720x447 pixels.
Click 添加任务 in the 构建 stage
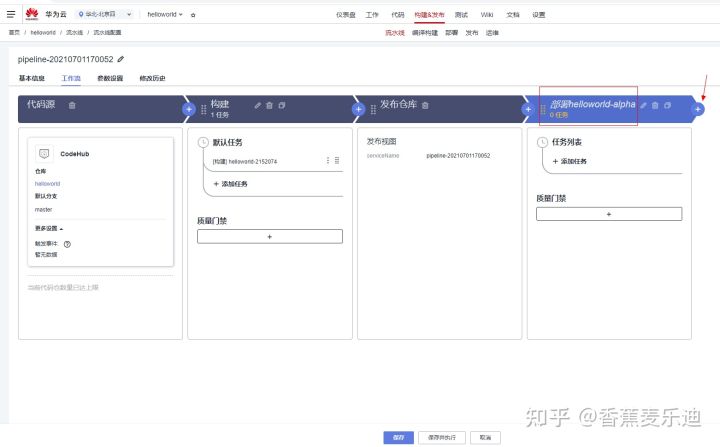pyautogui.click(x=231, y=184)
